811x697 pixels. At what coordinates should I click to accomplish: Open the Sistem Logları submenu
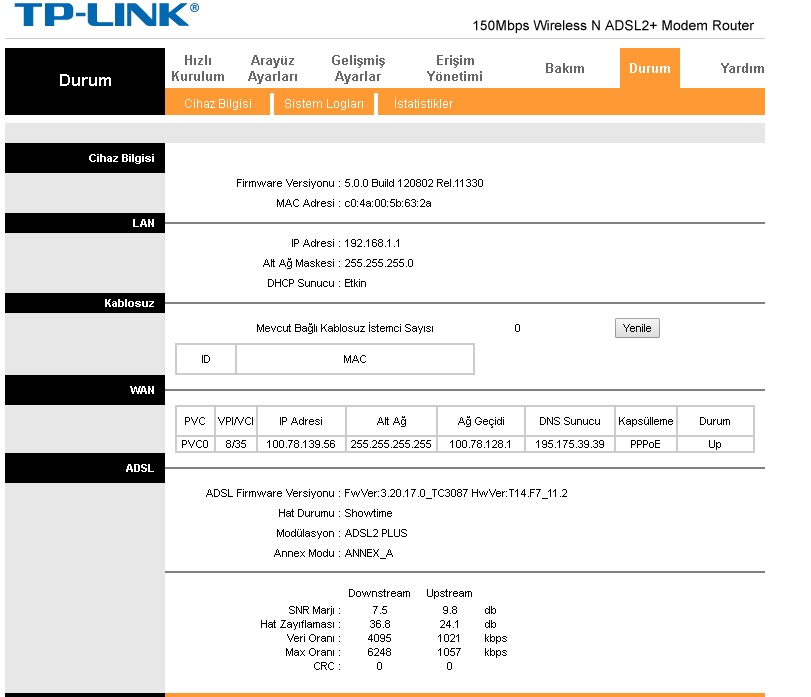(324, 103)
